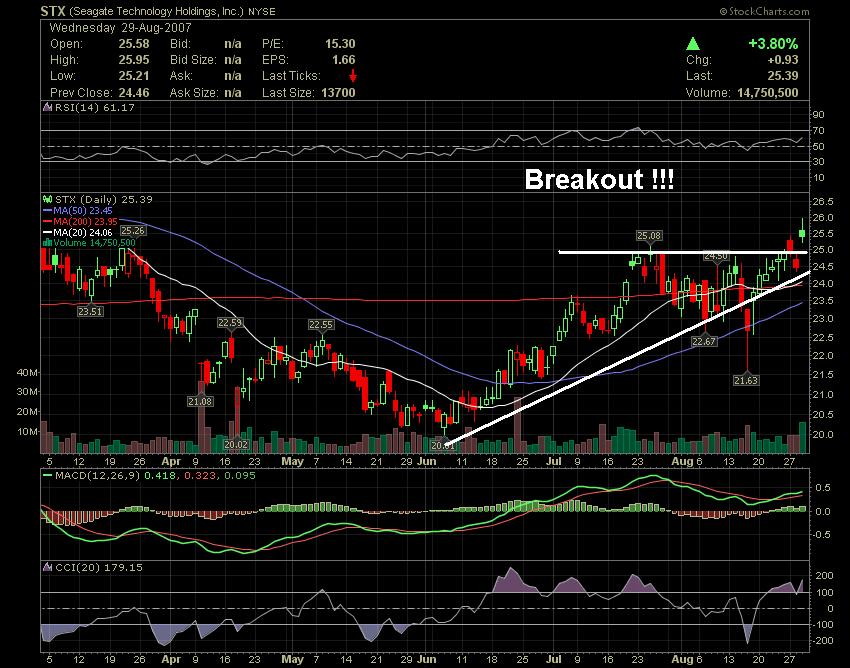Viewport: 850px width, 668px height.
Task: Click the small icon before the RSI(14) label
Action: tap(48, 108)
